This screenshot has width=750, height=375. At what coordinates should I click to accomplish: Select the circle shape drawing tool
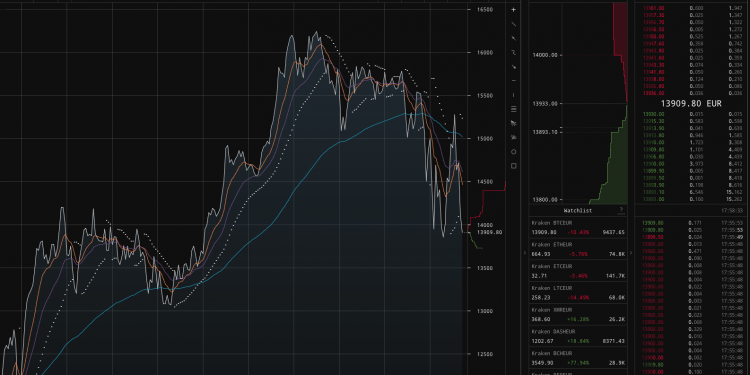tap(514, 152)
